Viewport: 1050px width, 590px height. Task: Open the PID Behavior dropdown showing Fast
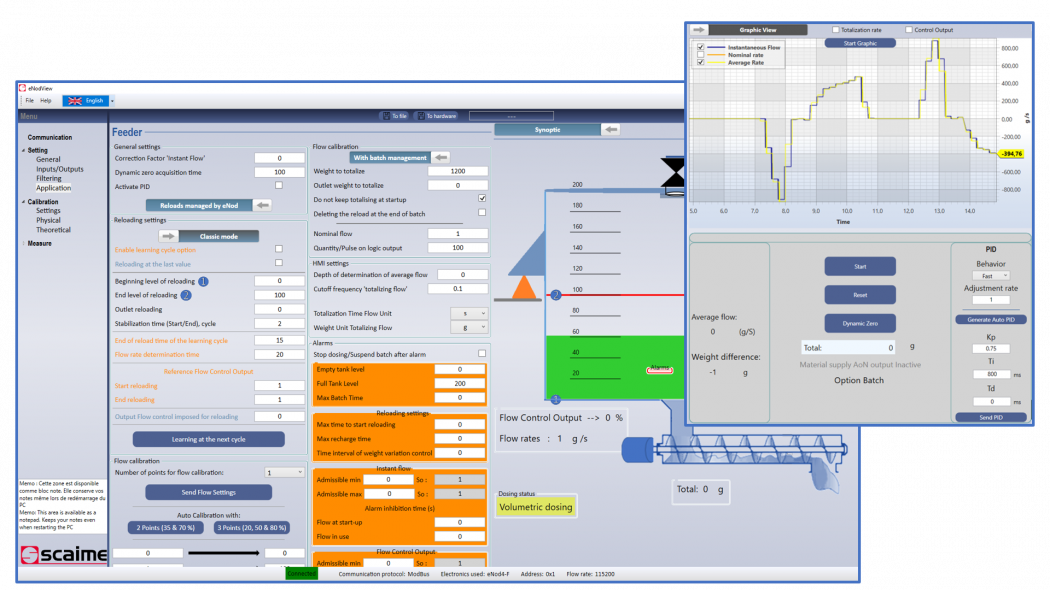click(992, 273)
